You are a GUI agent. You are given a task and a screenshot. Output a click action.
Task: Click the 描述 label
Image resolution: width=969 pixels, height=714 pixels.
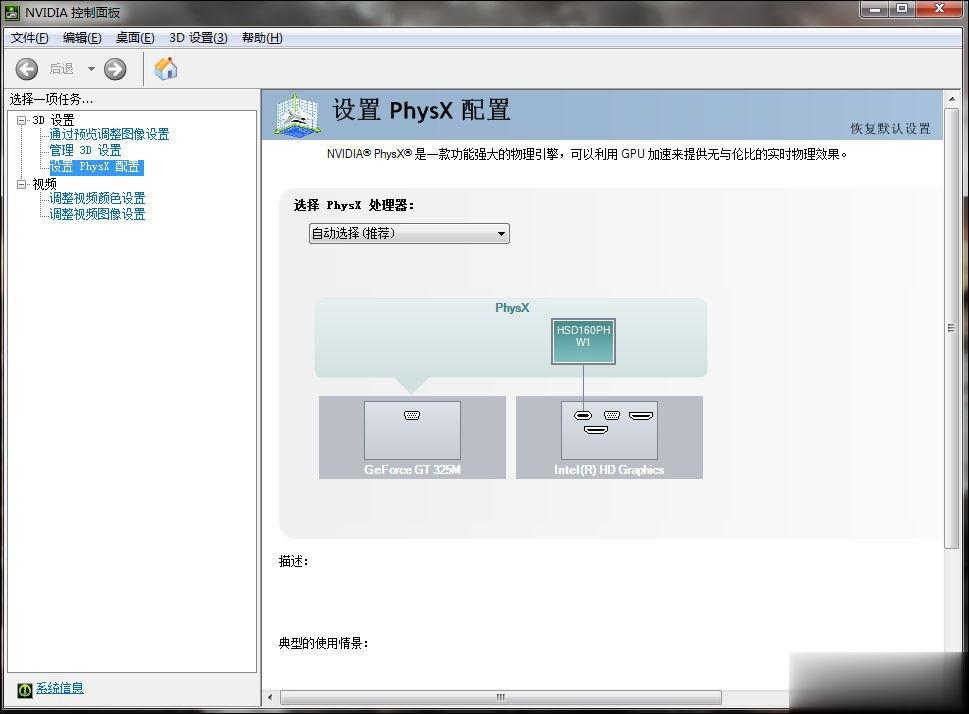pos(294,561)
